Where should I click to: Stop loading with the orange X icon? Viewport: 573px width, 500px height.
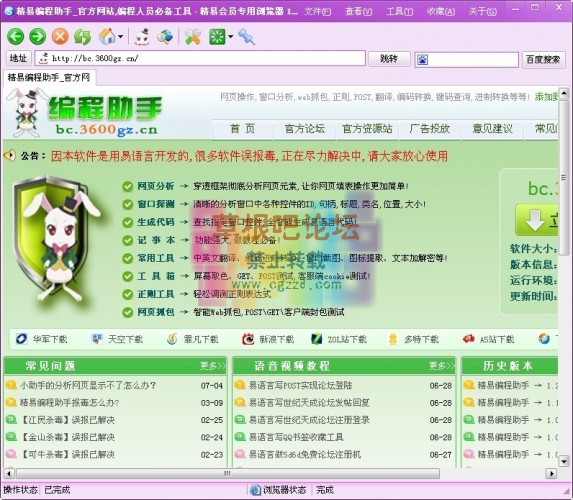(x=60, y=37)
